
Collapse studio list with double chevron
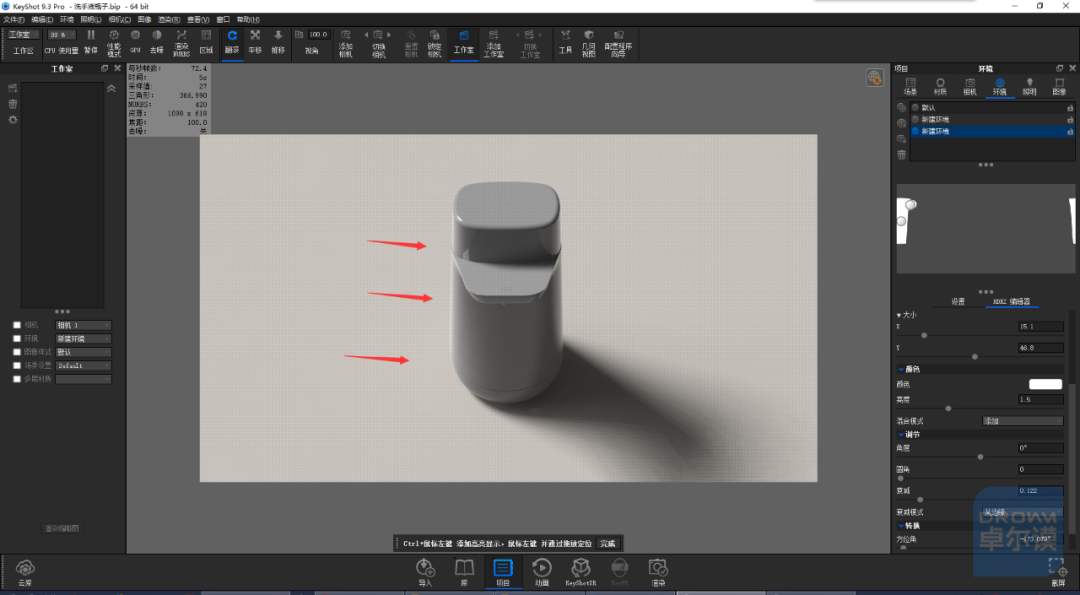coord(111,88)
